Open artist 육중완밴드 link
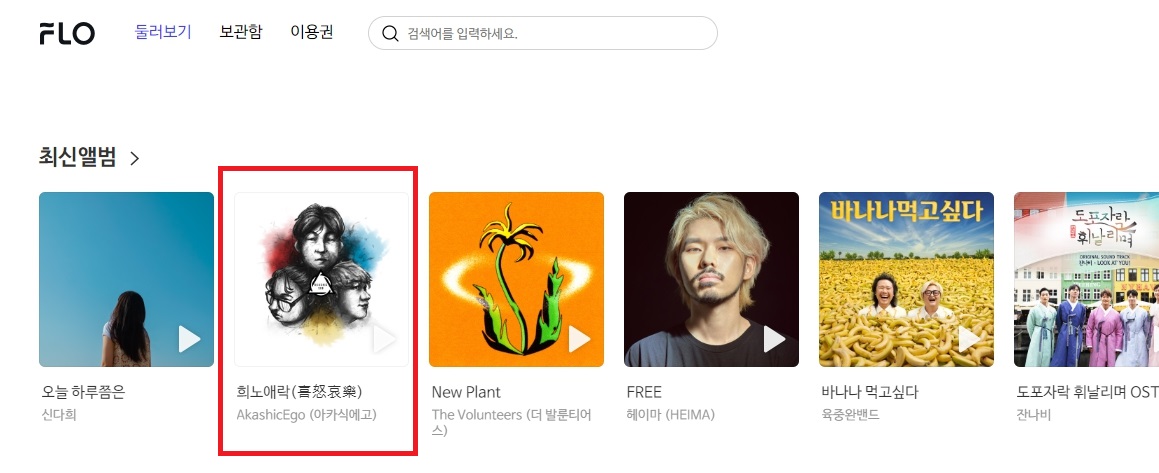Image resolution: width=1159 pixels, height=473 pixels. point(851,415)
